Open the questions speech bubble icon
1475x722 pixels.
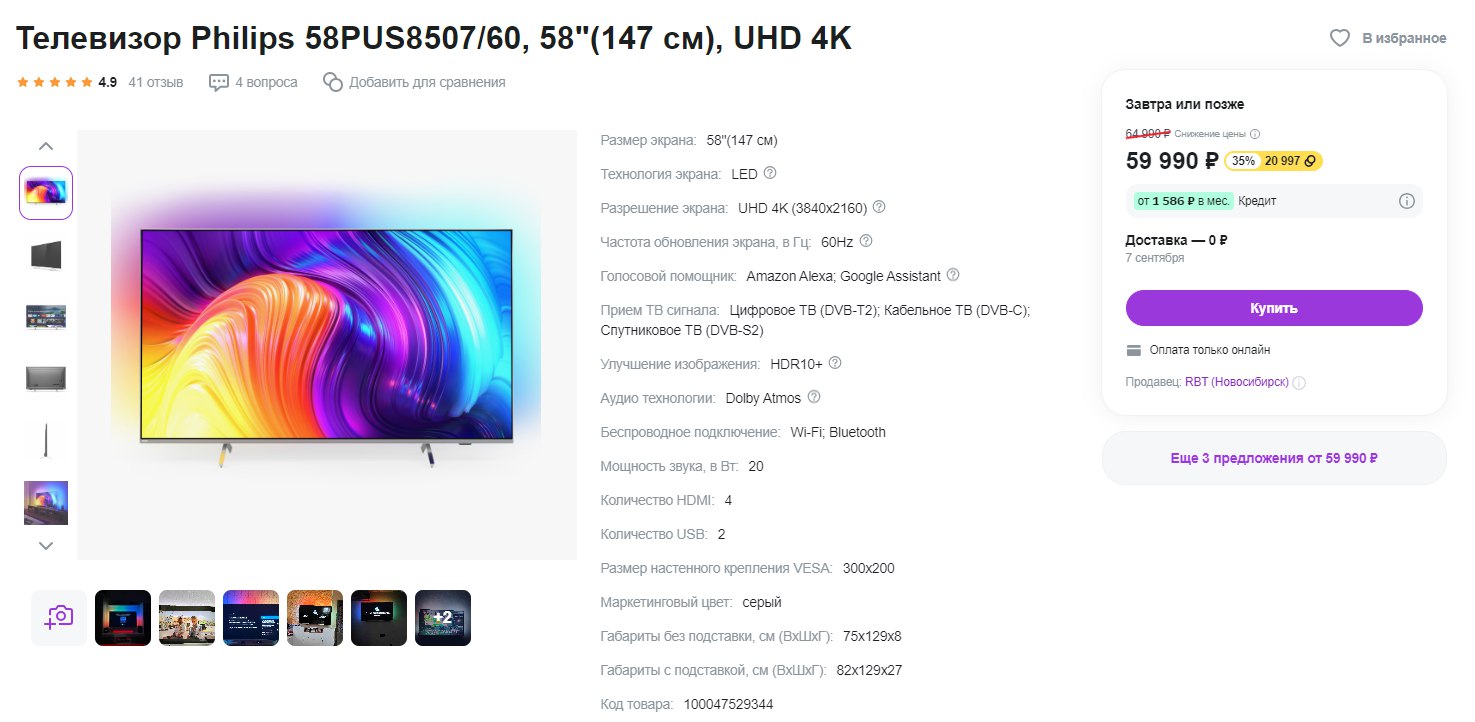click(x=219, y=83)
